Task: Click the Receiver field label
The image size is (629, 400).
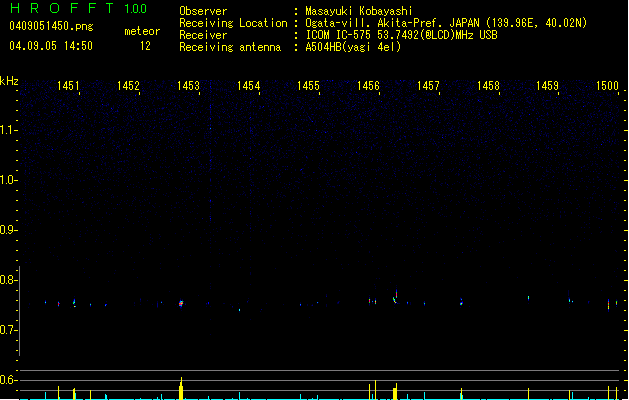Action: coord(203,35)
